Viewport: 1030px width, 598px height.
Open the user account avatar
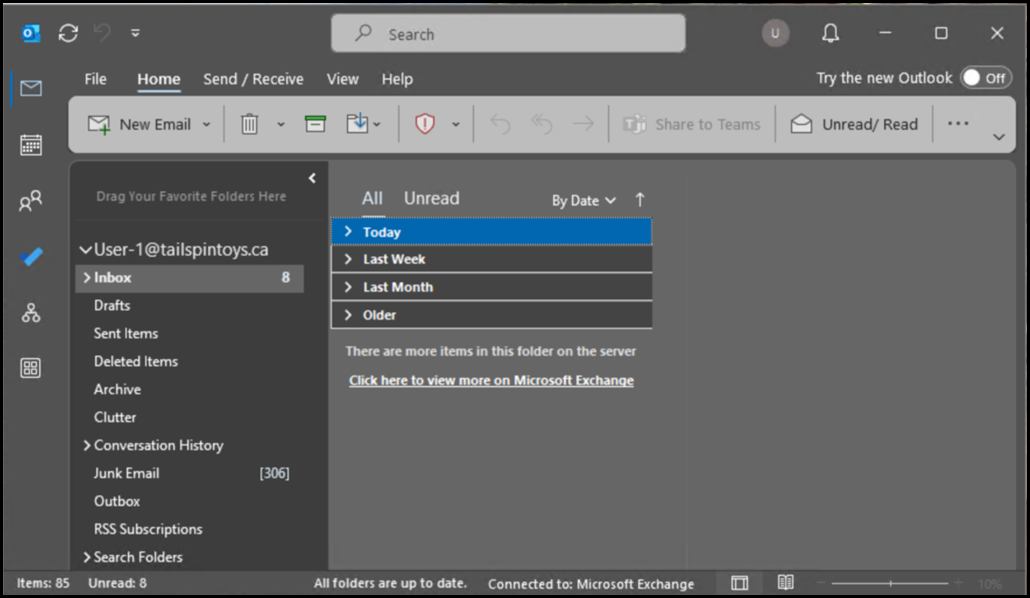tap(775, 33)
